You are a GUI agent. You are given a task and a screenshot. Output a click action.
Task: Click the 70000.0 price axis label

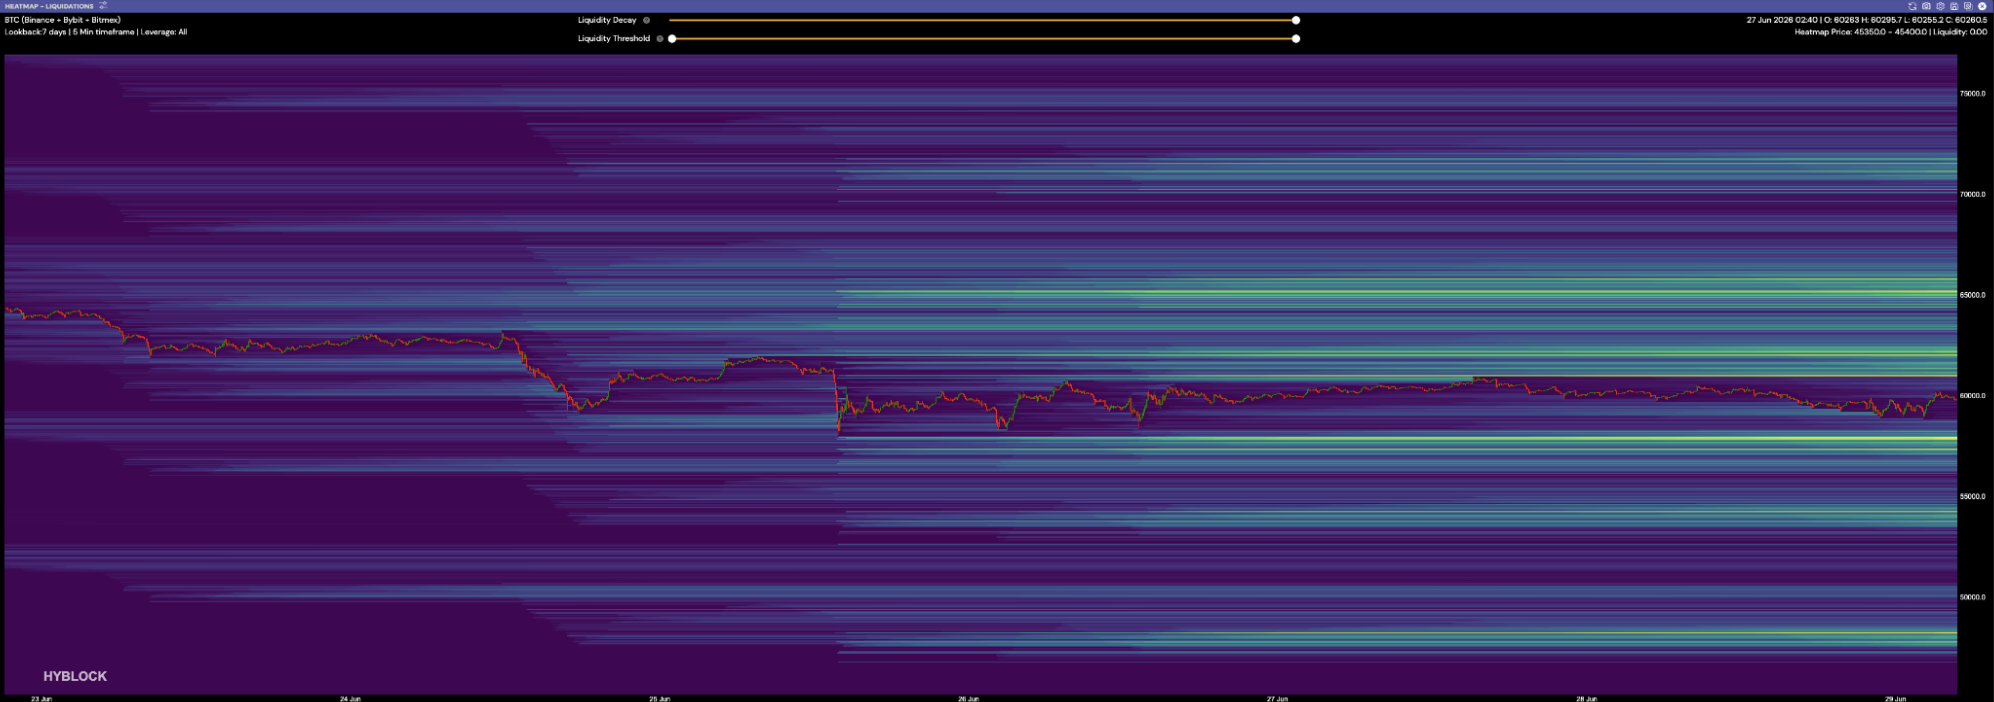pyautogui.click(x=1973, y=194)
